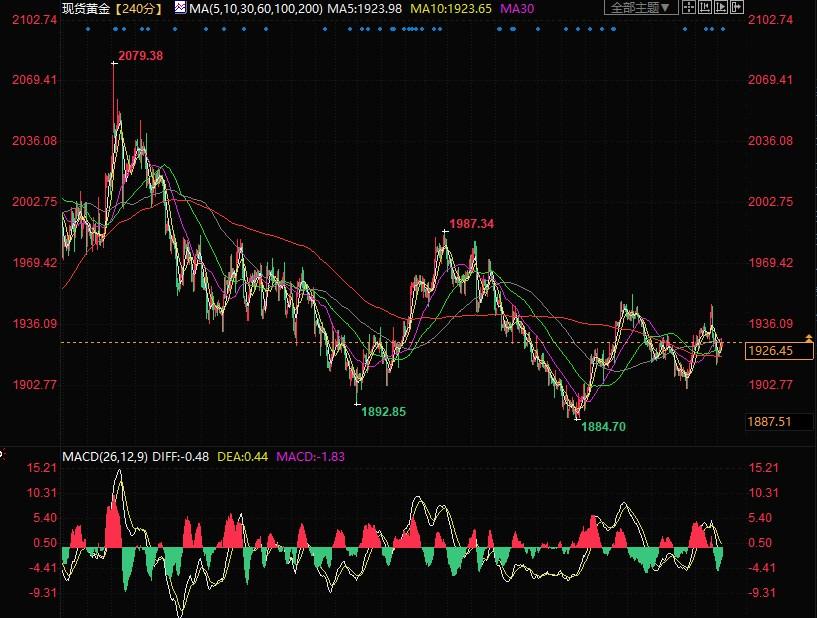Screen dimensions: 817x618
Task: Click the MA5:1923.98 legend value
Action: (365, 8)
